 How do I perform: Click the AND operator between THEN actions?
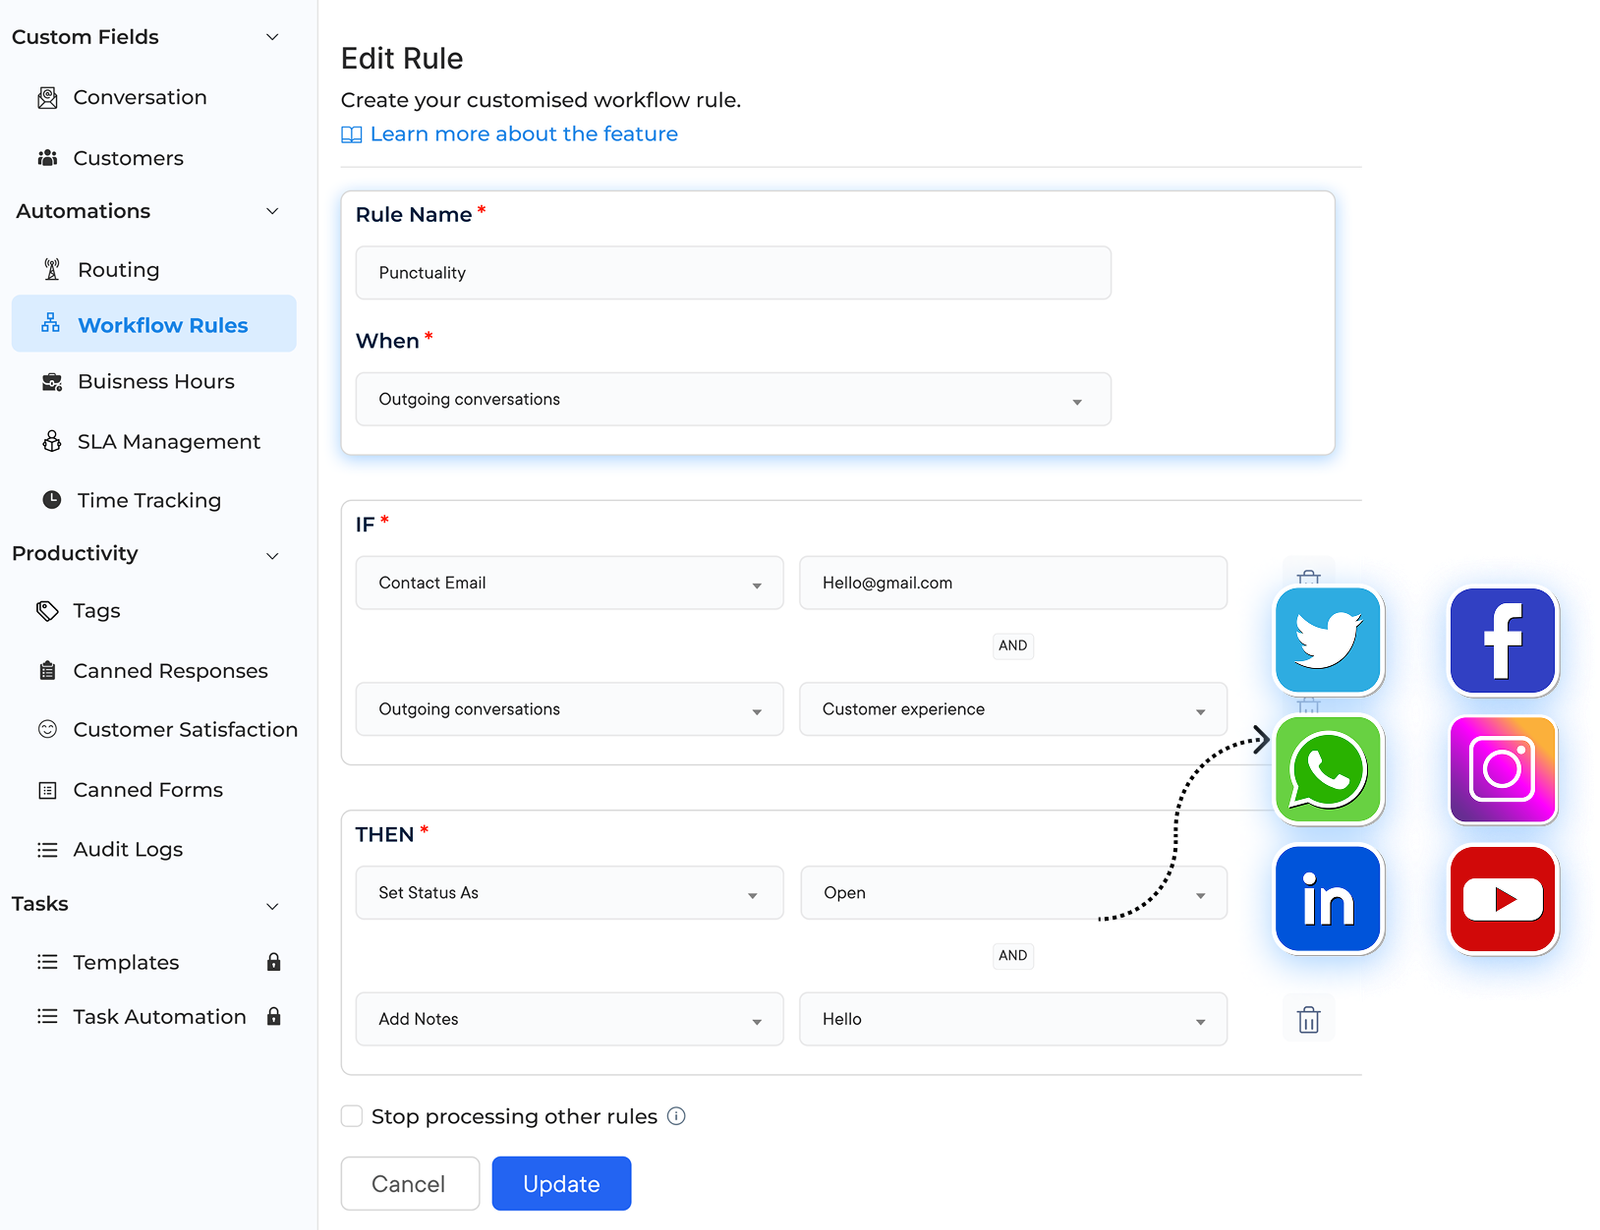[1013, 956]
